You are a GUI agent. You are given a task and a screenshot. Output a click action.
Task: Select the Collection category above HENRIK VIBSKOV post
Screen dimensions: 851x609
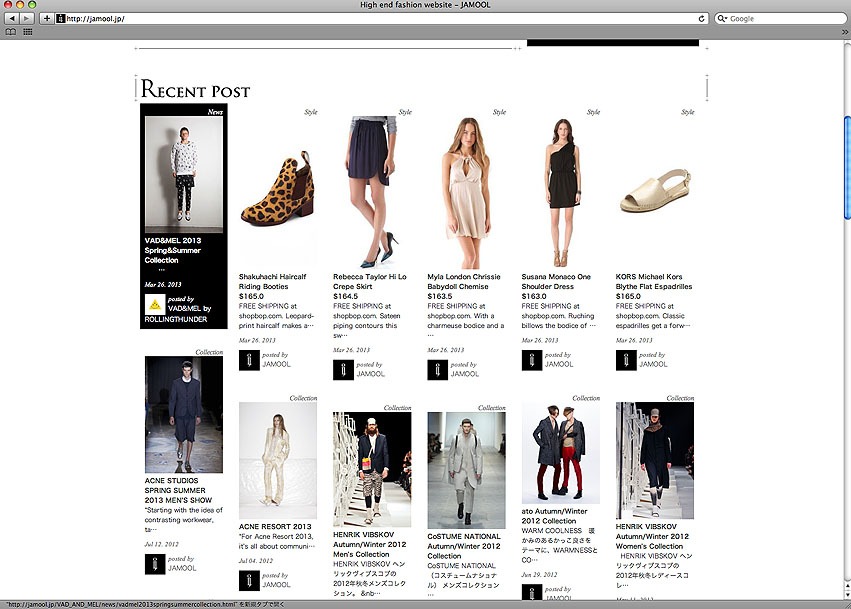point(682,397)
